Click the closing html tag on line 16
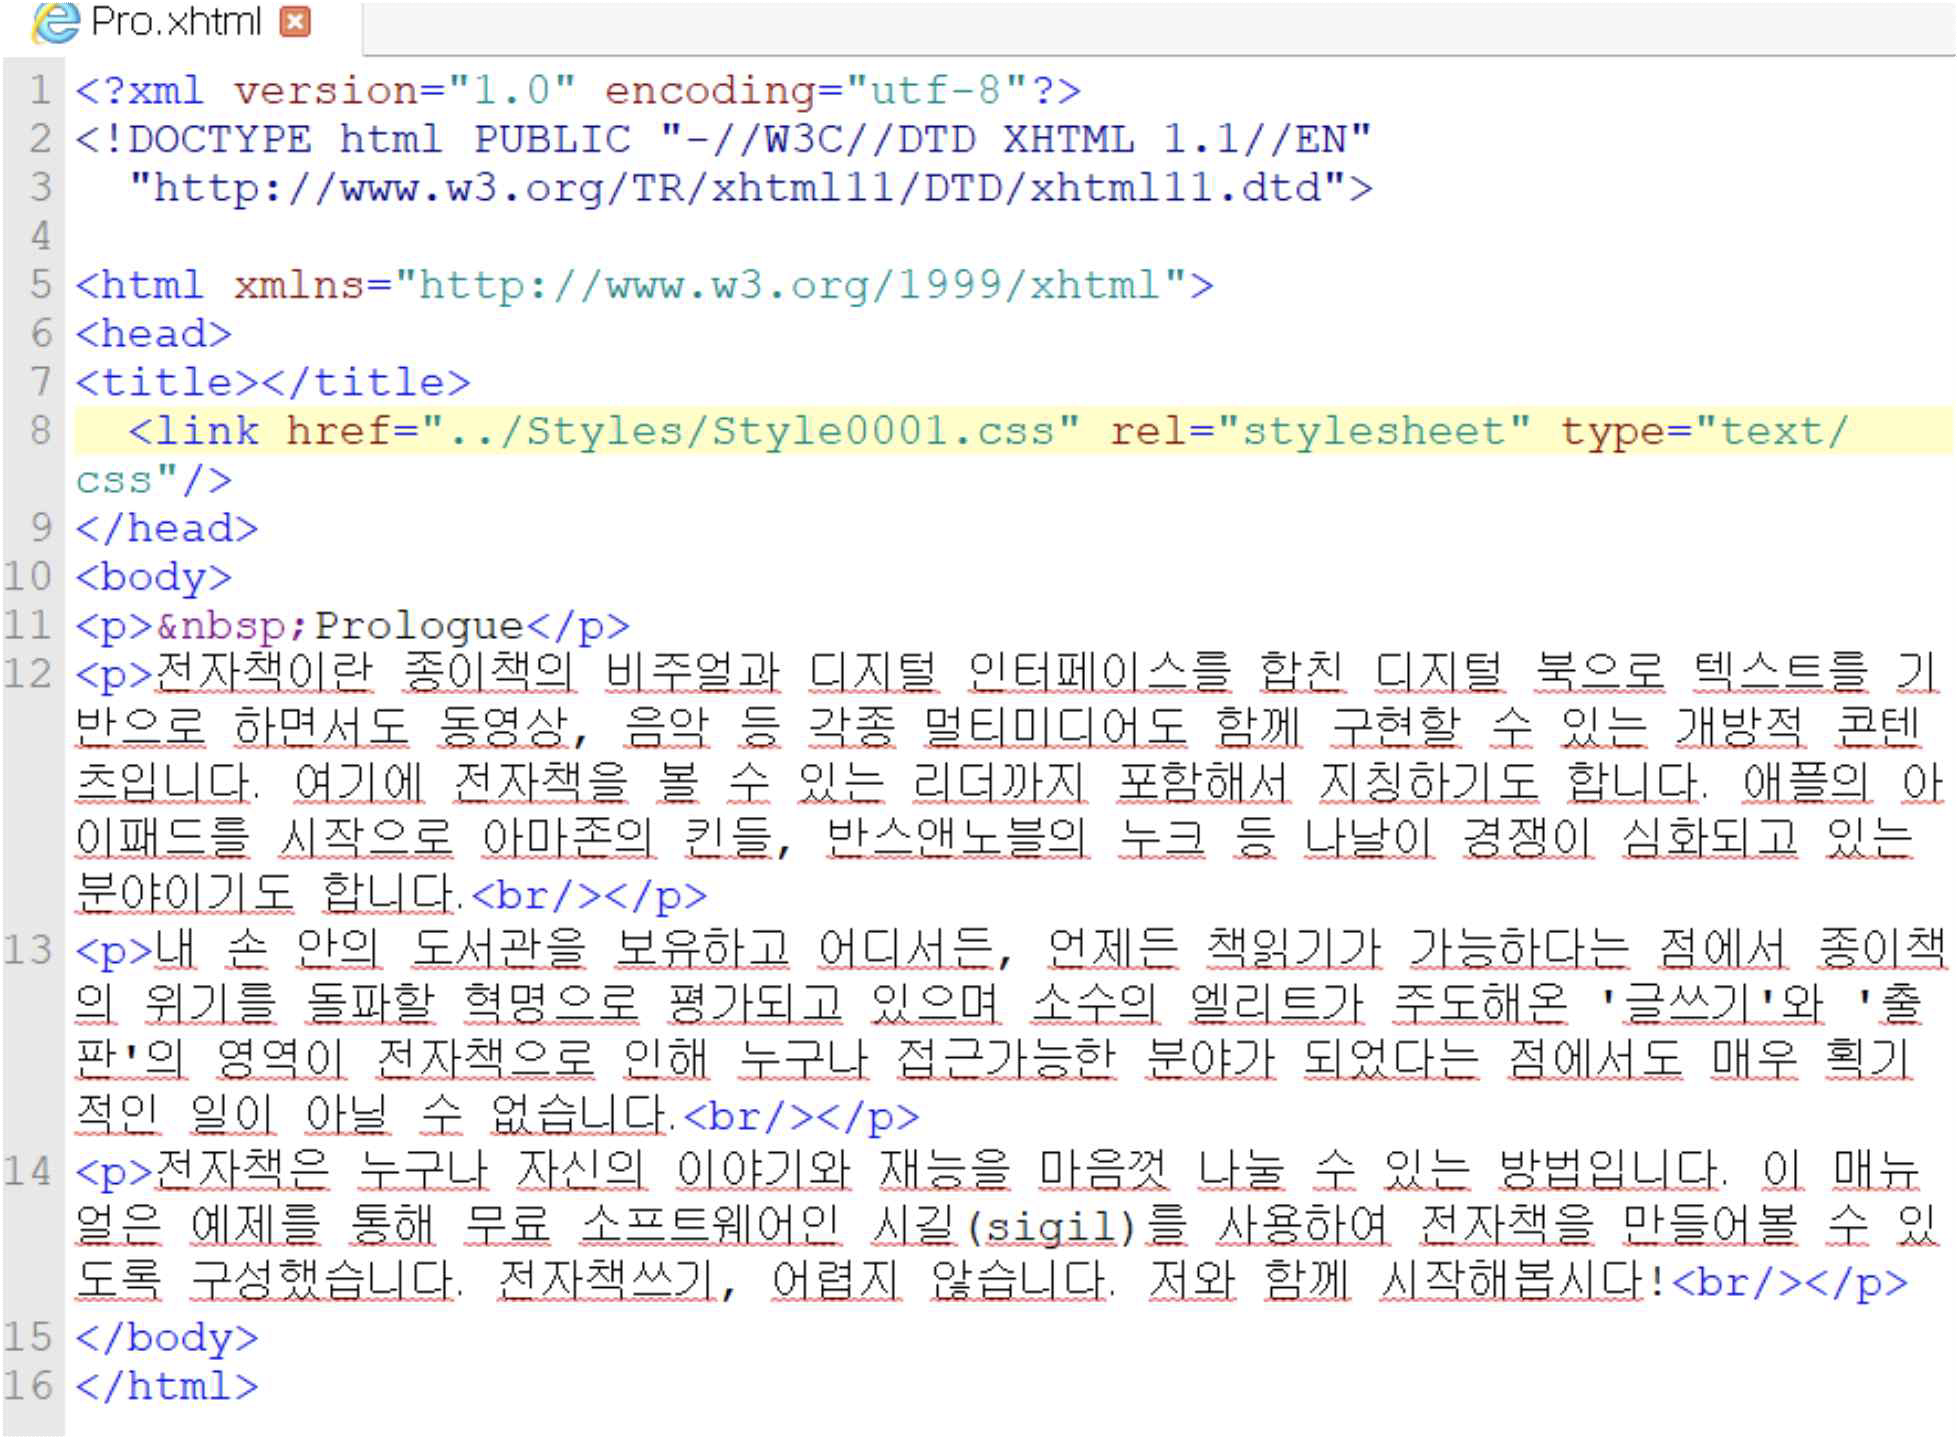This screenshot has width=1957, height=1438. 166,1386
